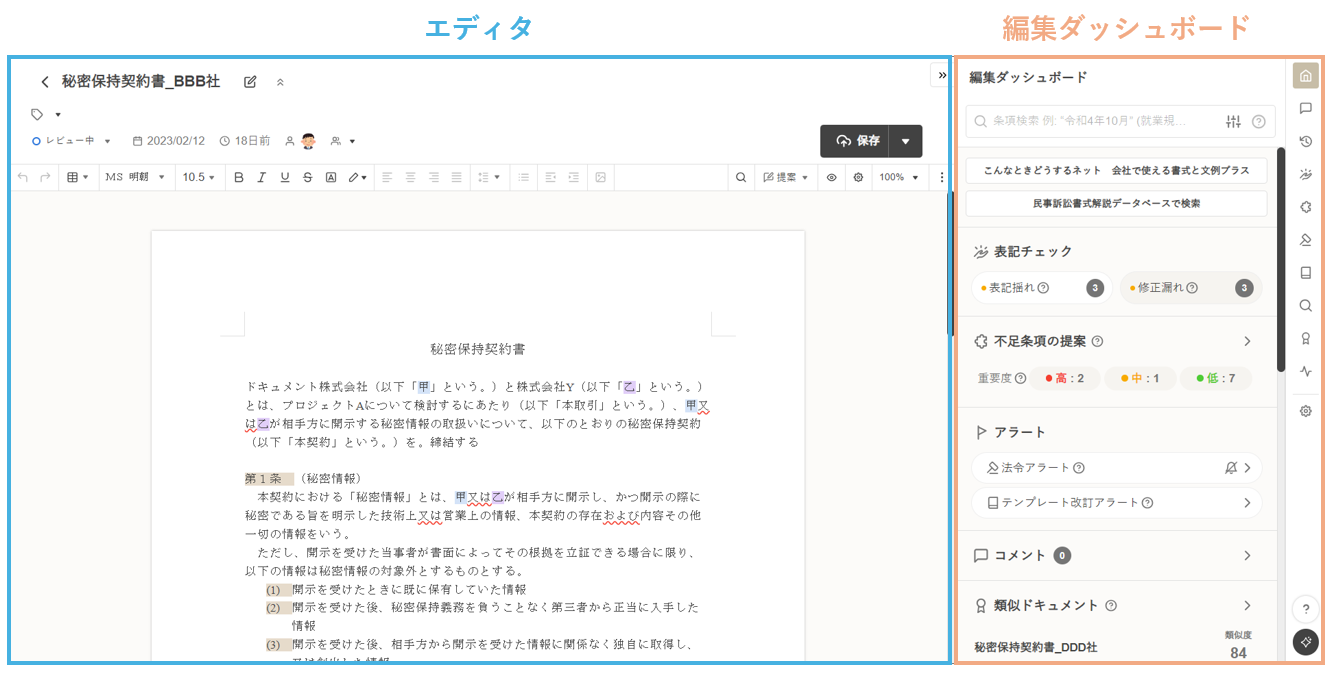Click the 保存 save button
Screen dimensions: 1331x679
tap(858, 141)
